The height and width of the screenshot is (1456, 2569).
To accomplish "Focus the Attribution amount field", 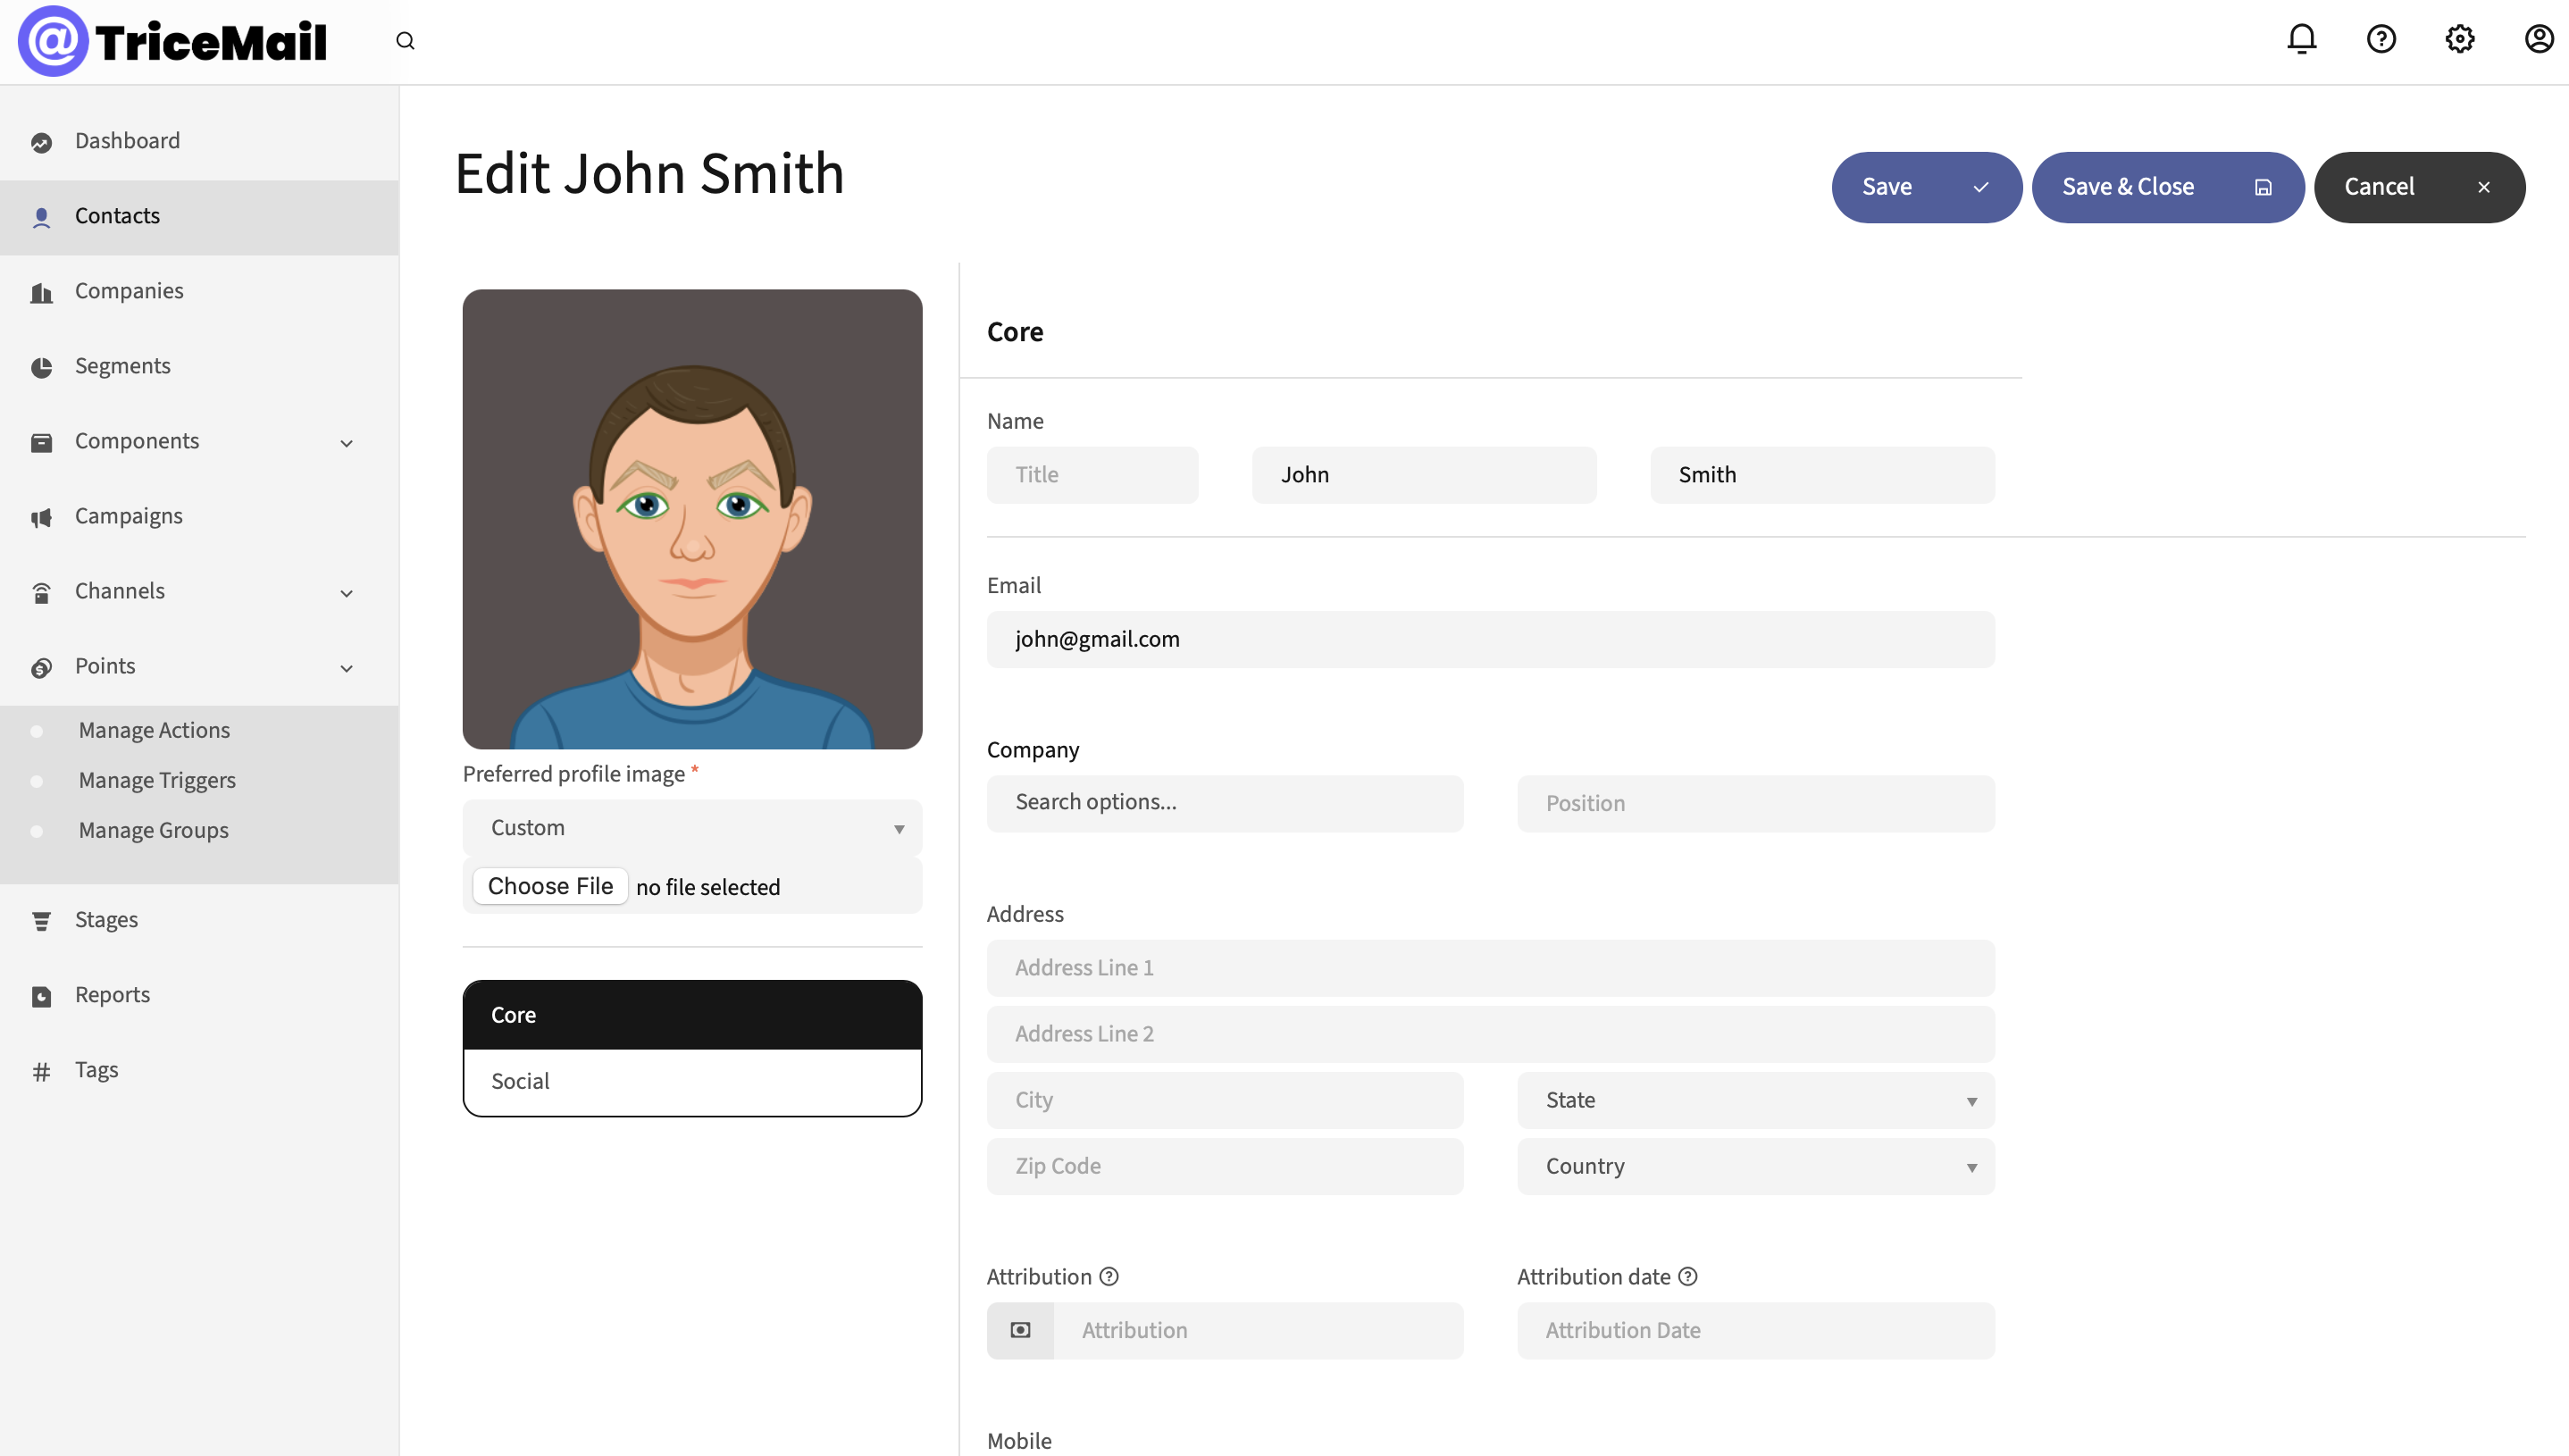I will pyautogui.click(x=1258, y=1330).
